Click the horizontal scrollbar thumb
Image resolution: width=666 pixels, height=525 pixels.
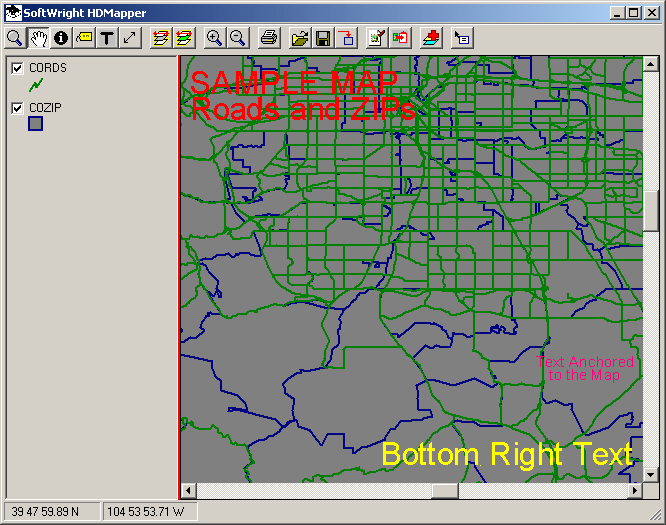coord(445,491)
